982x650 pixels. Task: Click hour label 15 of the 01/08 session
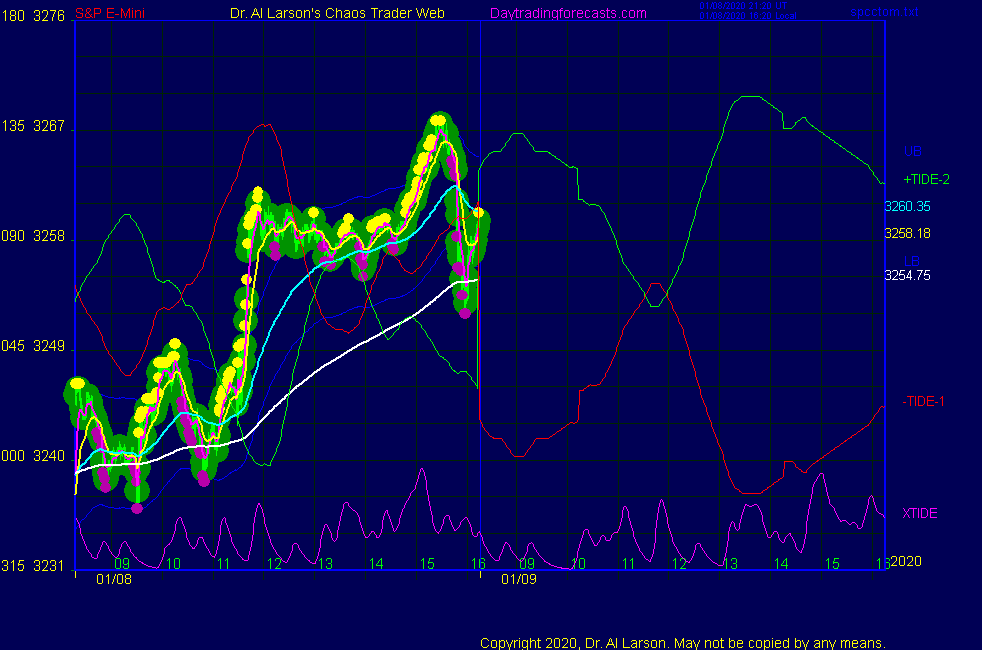[x=427, y=564]
